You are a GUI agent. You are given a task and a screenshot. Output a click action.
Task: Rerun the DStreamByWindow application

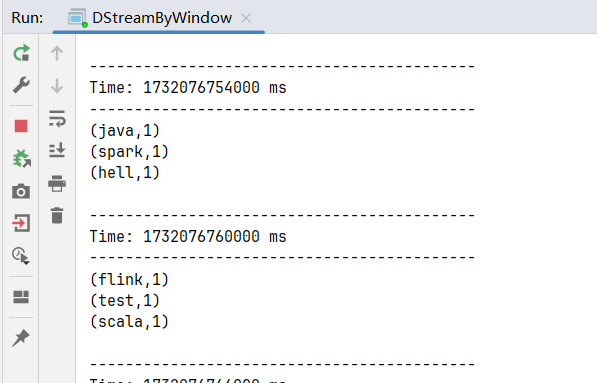[x=21, y=53]
